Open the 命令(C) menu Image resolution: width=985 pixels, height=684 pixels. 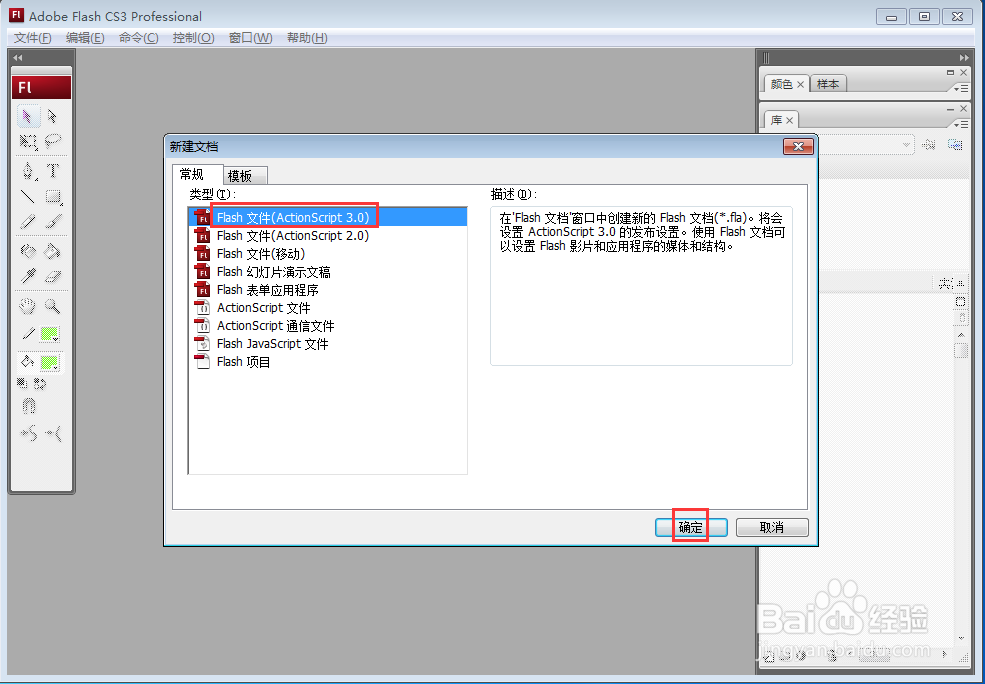pos(138,38)
